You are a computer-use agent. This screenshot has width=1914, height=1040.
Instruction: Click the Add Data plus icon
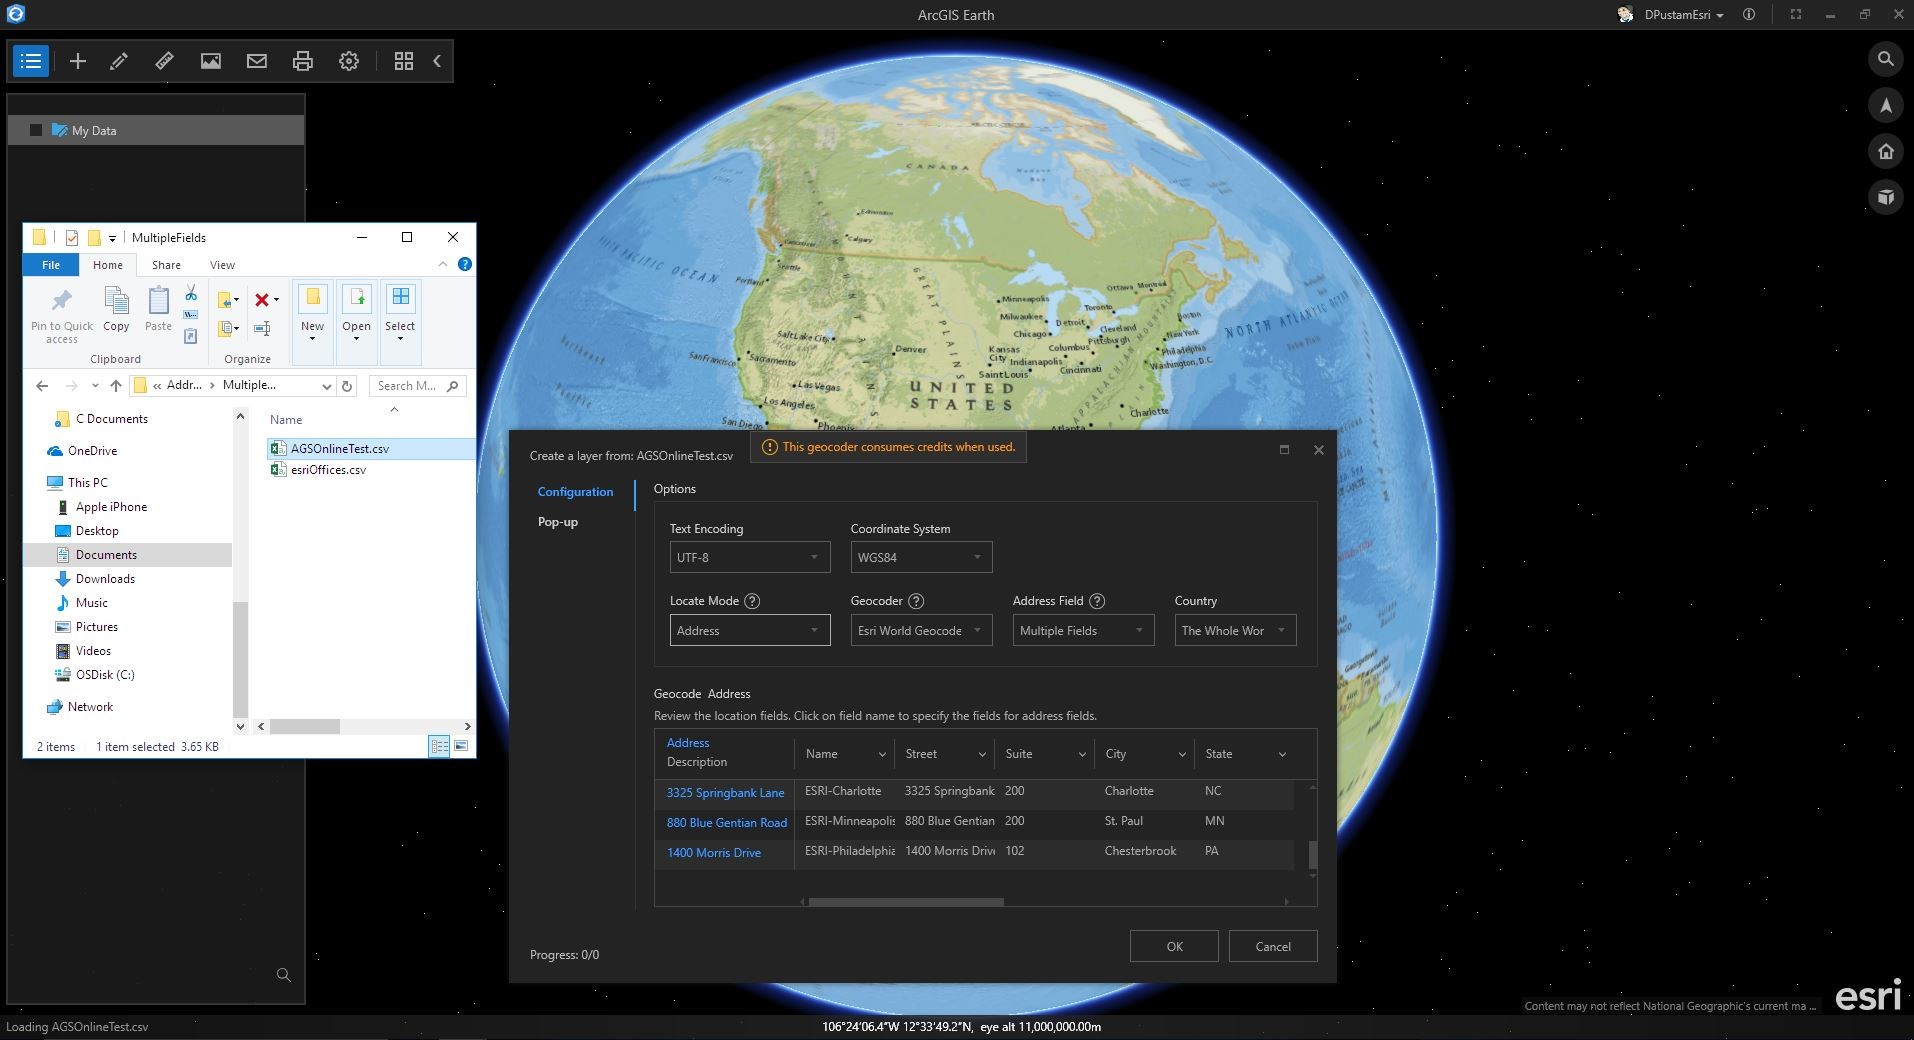(x=77, y=61)
